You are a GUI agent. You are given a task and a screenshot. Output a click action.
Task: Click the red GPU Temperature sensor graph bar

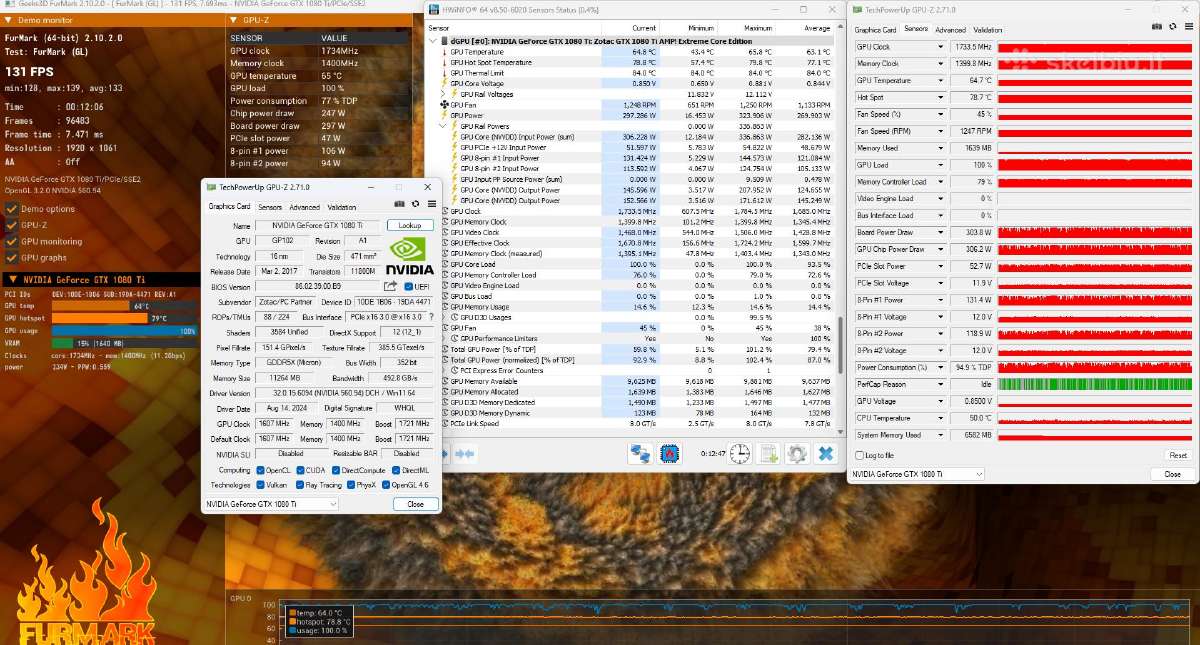point(1095,81)
